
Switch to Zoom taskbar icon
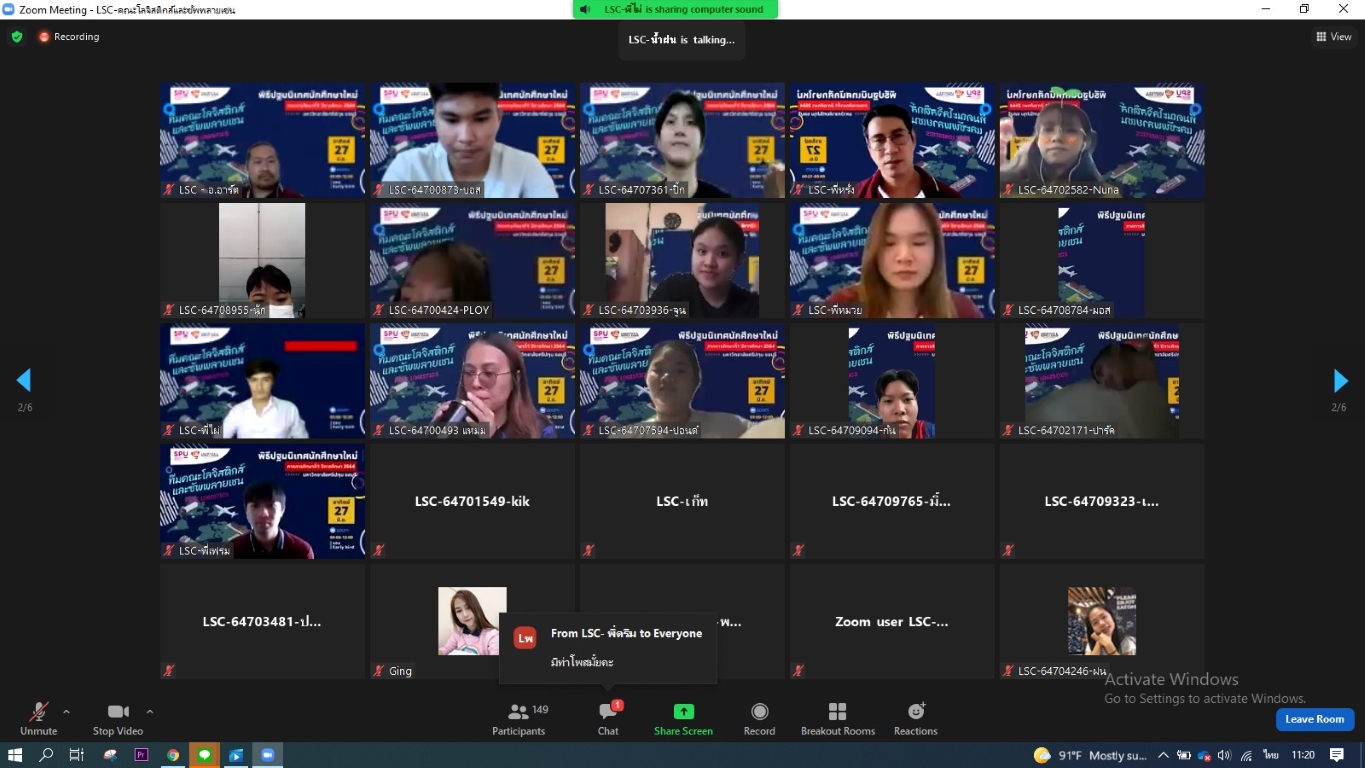click(x=267, y=755)
